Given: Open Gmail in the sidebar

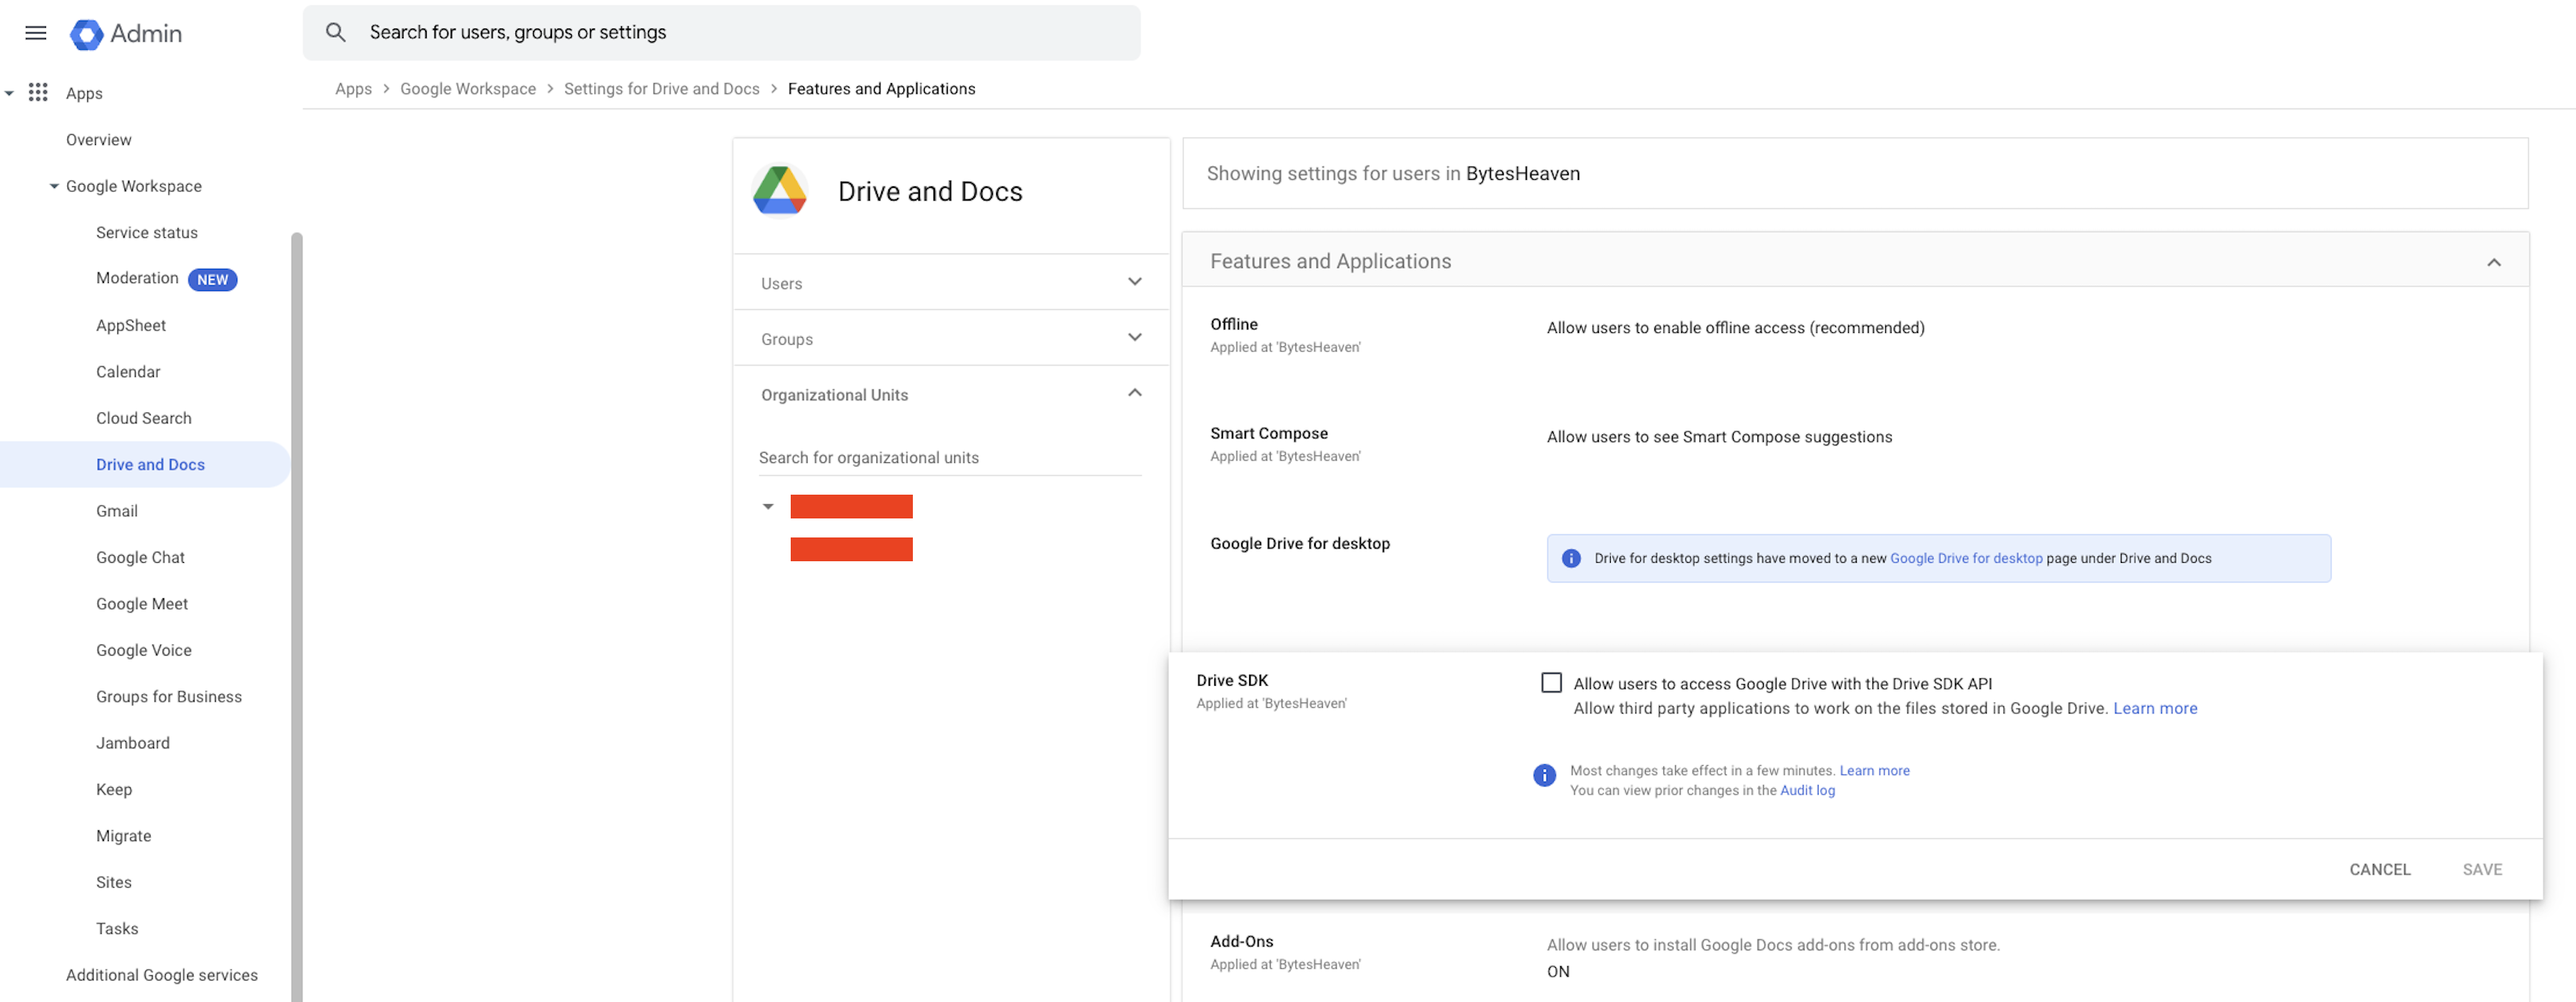Looking at the screenshot, I should (x=117, y=511).
